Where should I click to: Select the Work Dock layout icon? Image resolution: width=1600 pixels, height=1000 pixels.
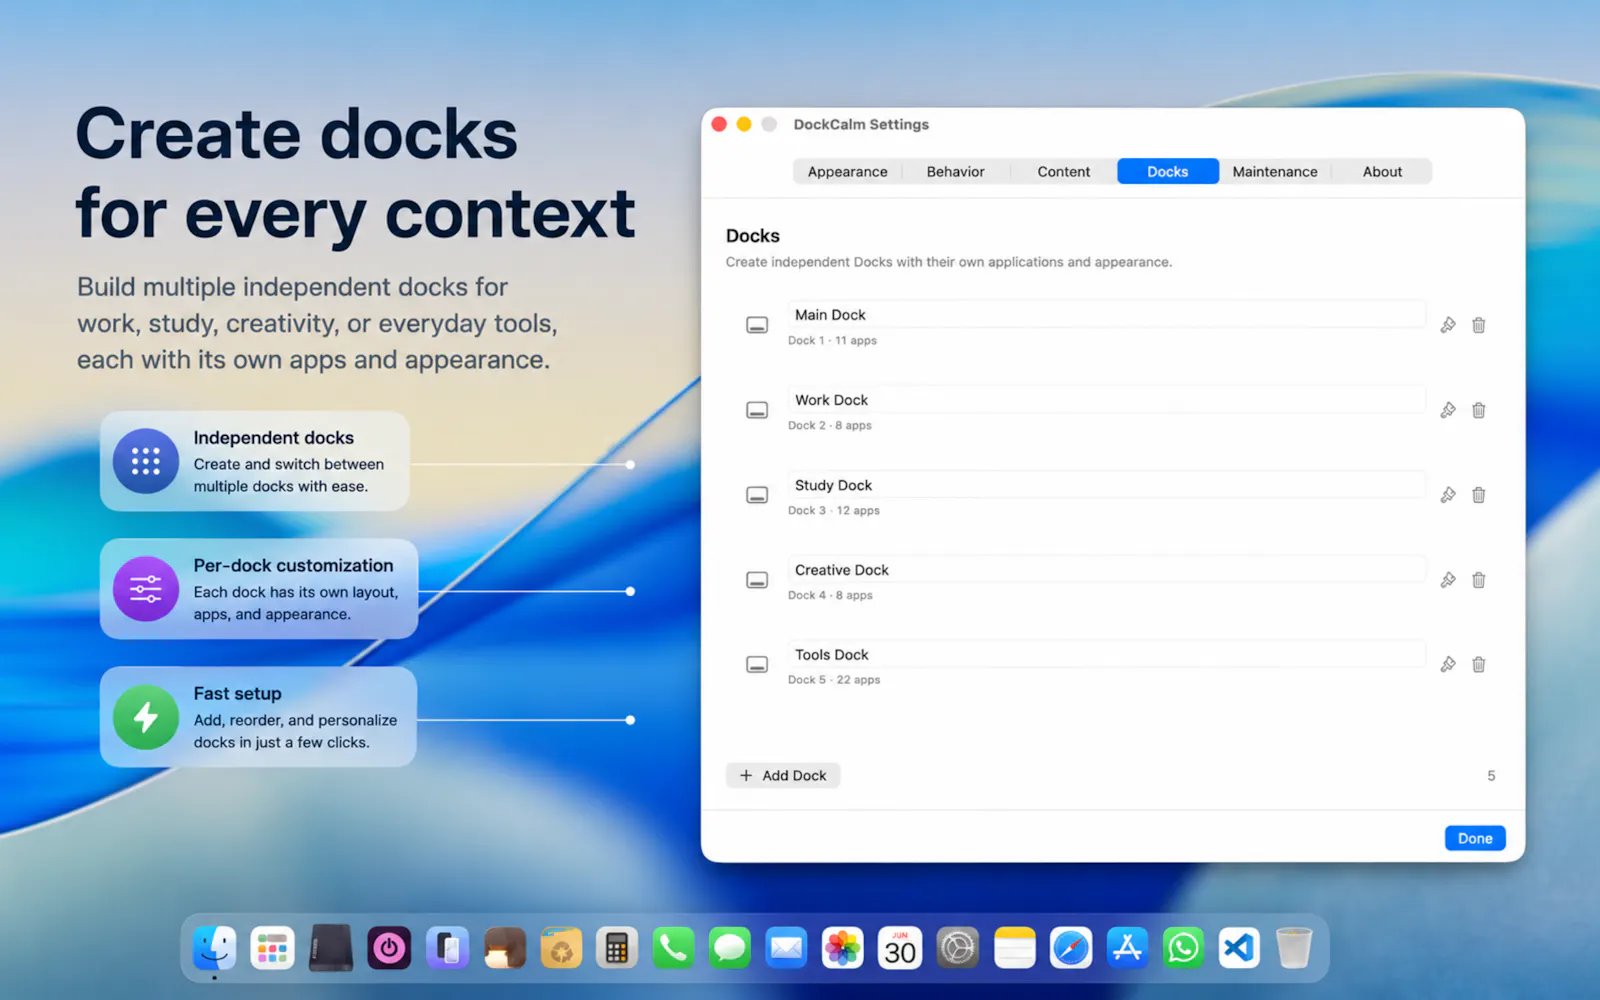coord(757,410)
